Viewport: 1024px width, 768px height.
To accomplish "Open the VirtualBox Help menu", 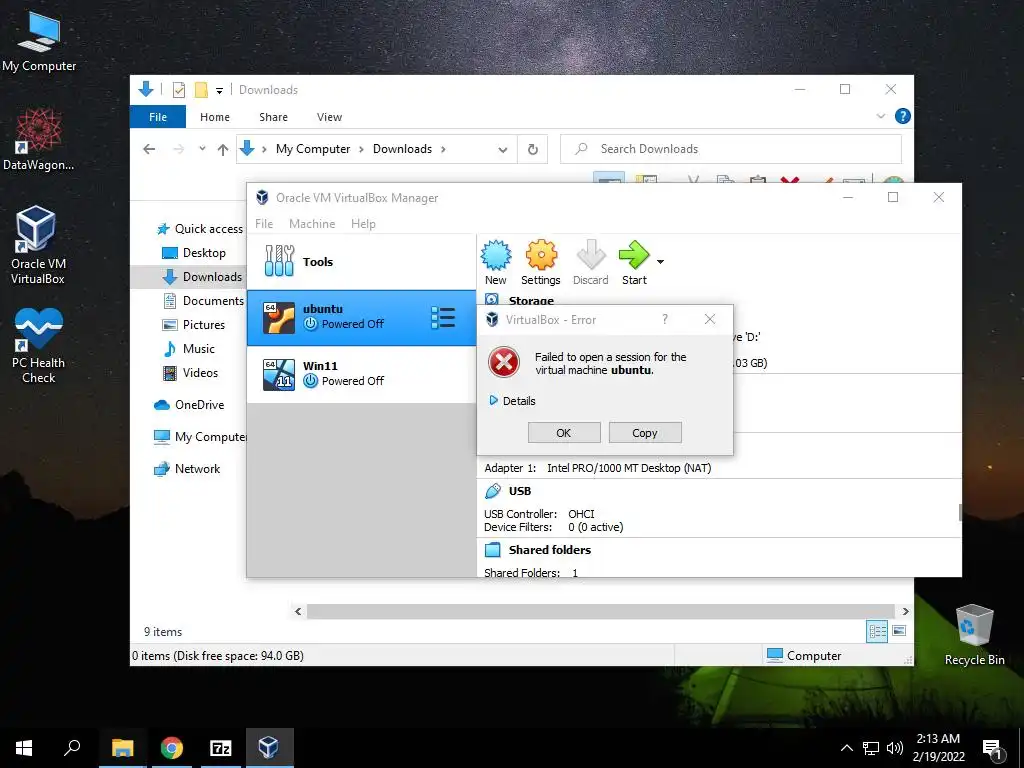I will click(x=363, y=224).
